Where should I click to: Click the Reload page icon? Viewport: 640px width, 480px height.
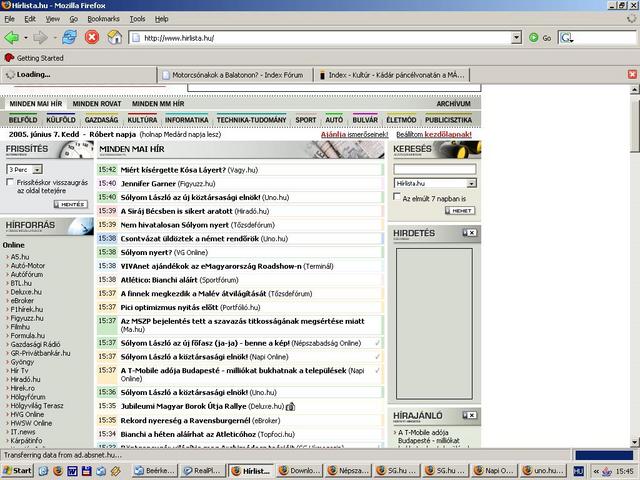[x=70, y=38]
